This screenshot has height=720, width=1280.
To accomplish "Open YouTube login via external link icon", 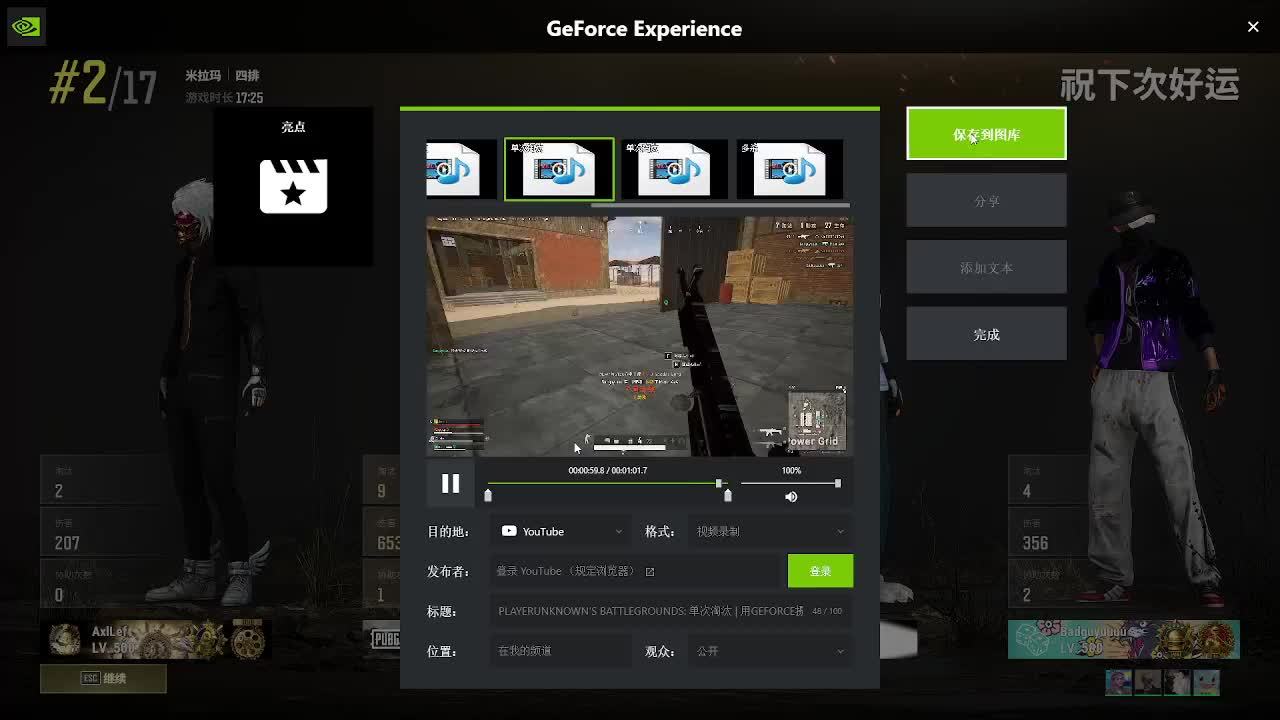I will point(650,572).
